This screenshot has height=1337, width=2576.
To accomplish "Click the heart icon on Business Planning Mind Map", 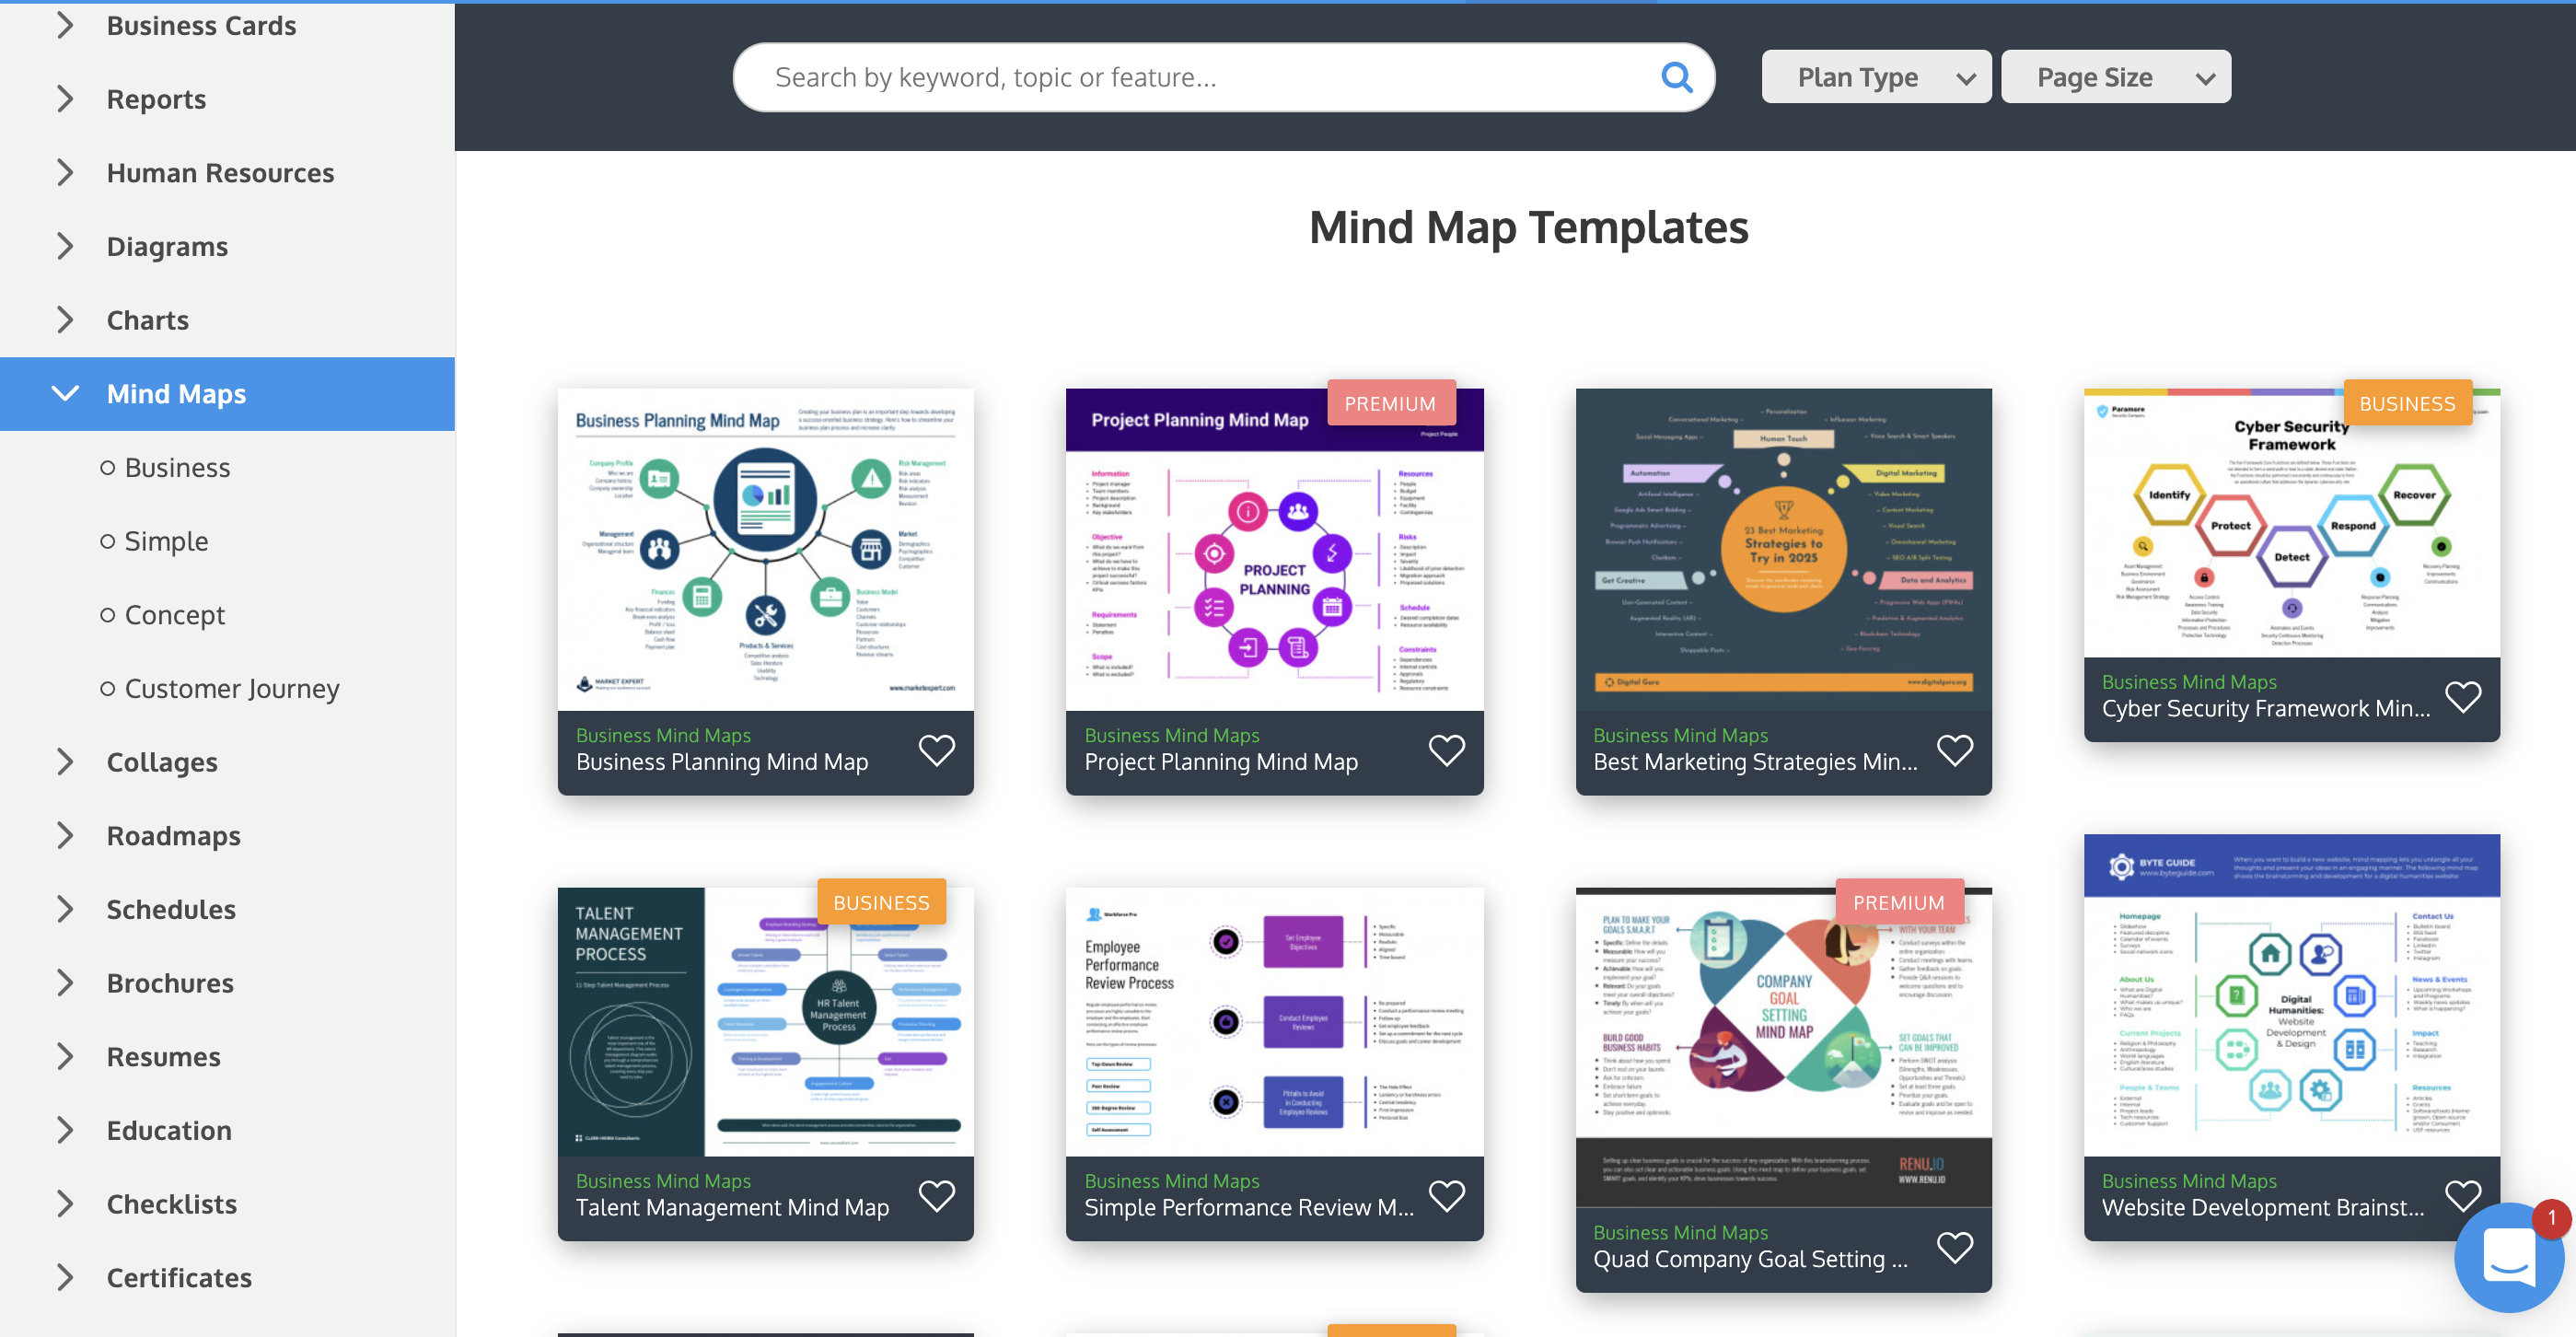I will [x=935, y=750].
